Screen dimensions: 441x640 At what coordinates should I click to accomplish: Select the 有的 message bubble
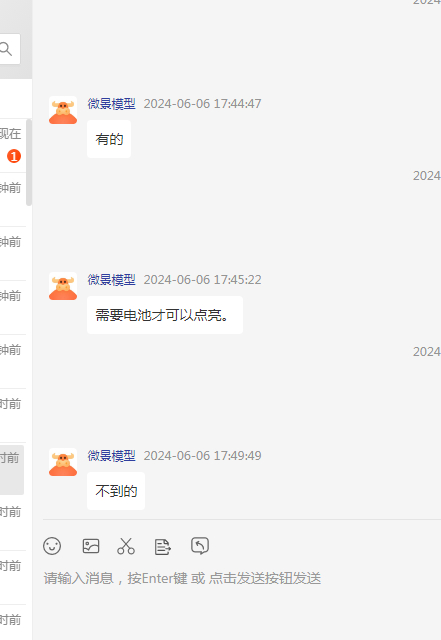[109, 139]
